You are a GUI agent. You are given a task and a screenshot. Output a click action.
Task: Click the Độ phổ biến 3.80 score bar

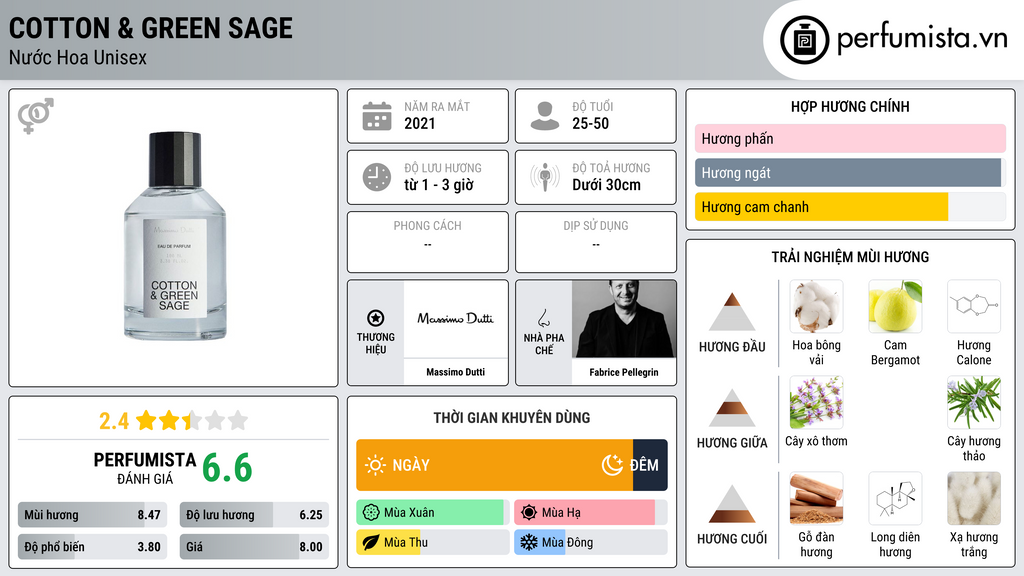[93, 547]
